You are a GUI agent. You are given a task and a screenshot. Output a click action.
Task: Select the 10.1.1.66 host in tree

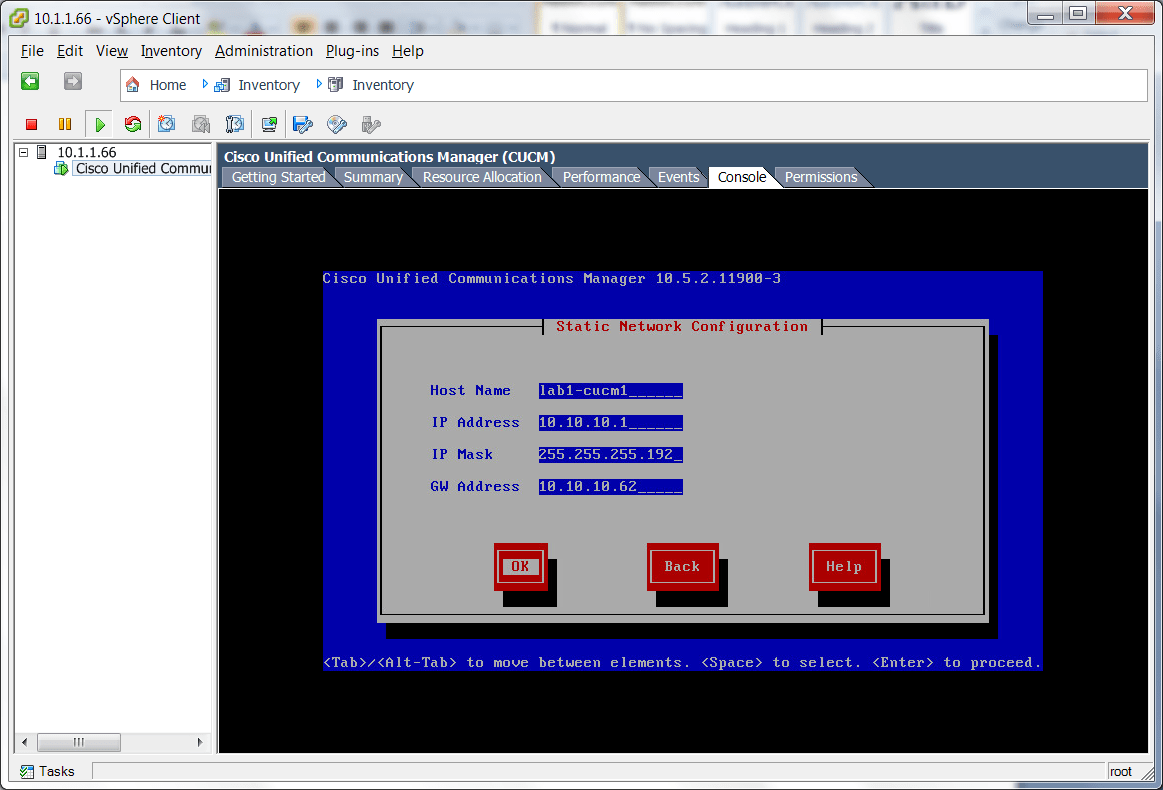(87, 152)
